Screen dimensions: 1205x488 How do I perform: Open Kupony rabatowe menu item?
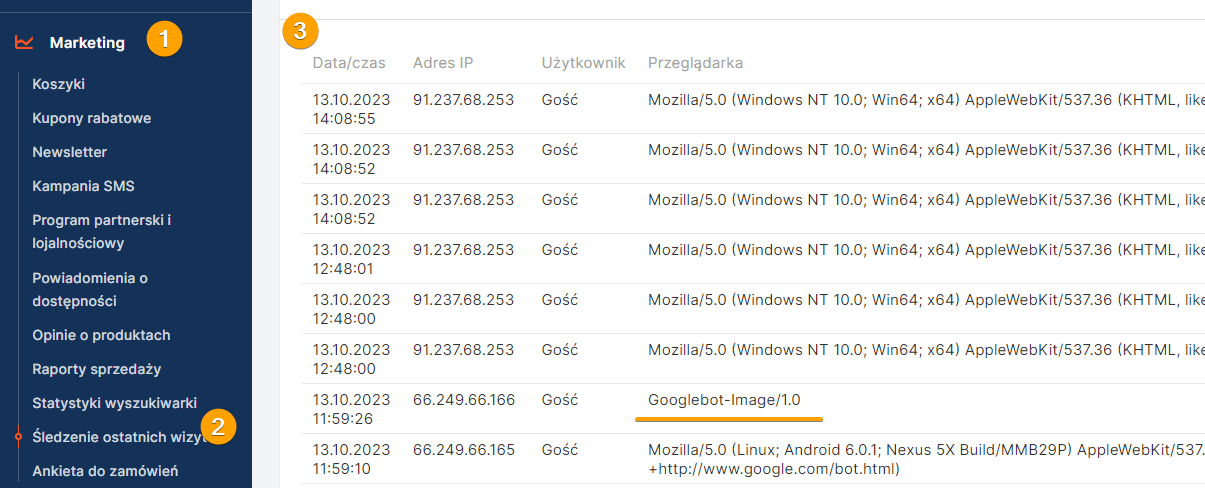click(91, 118)
